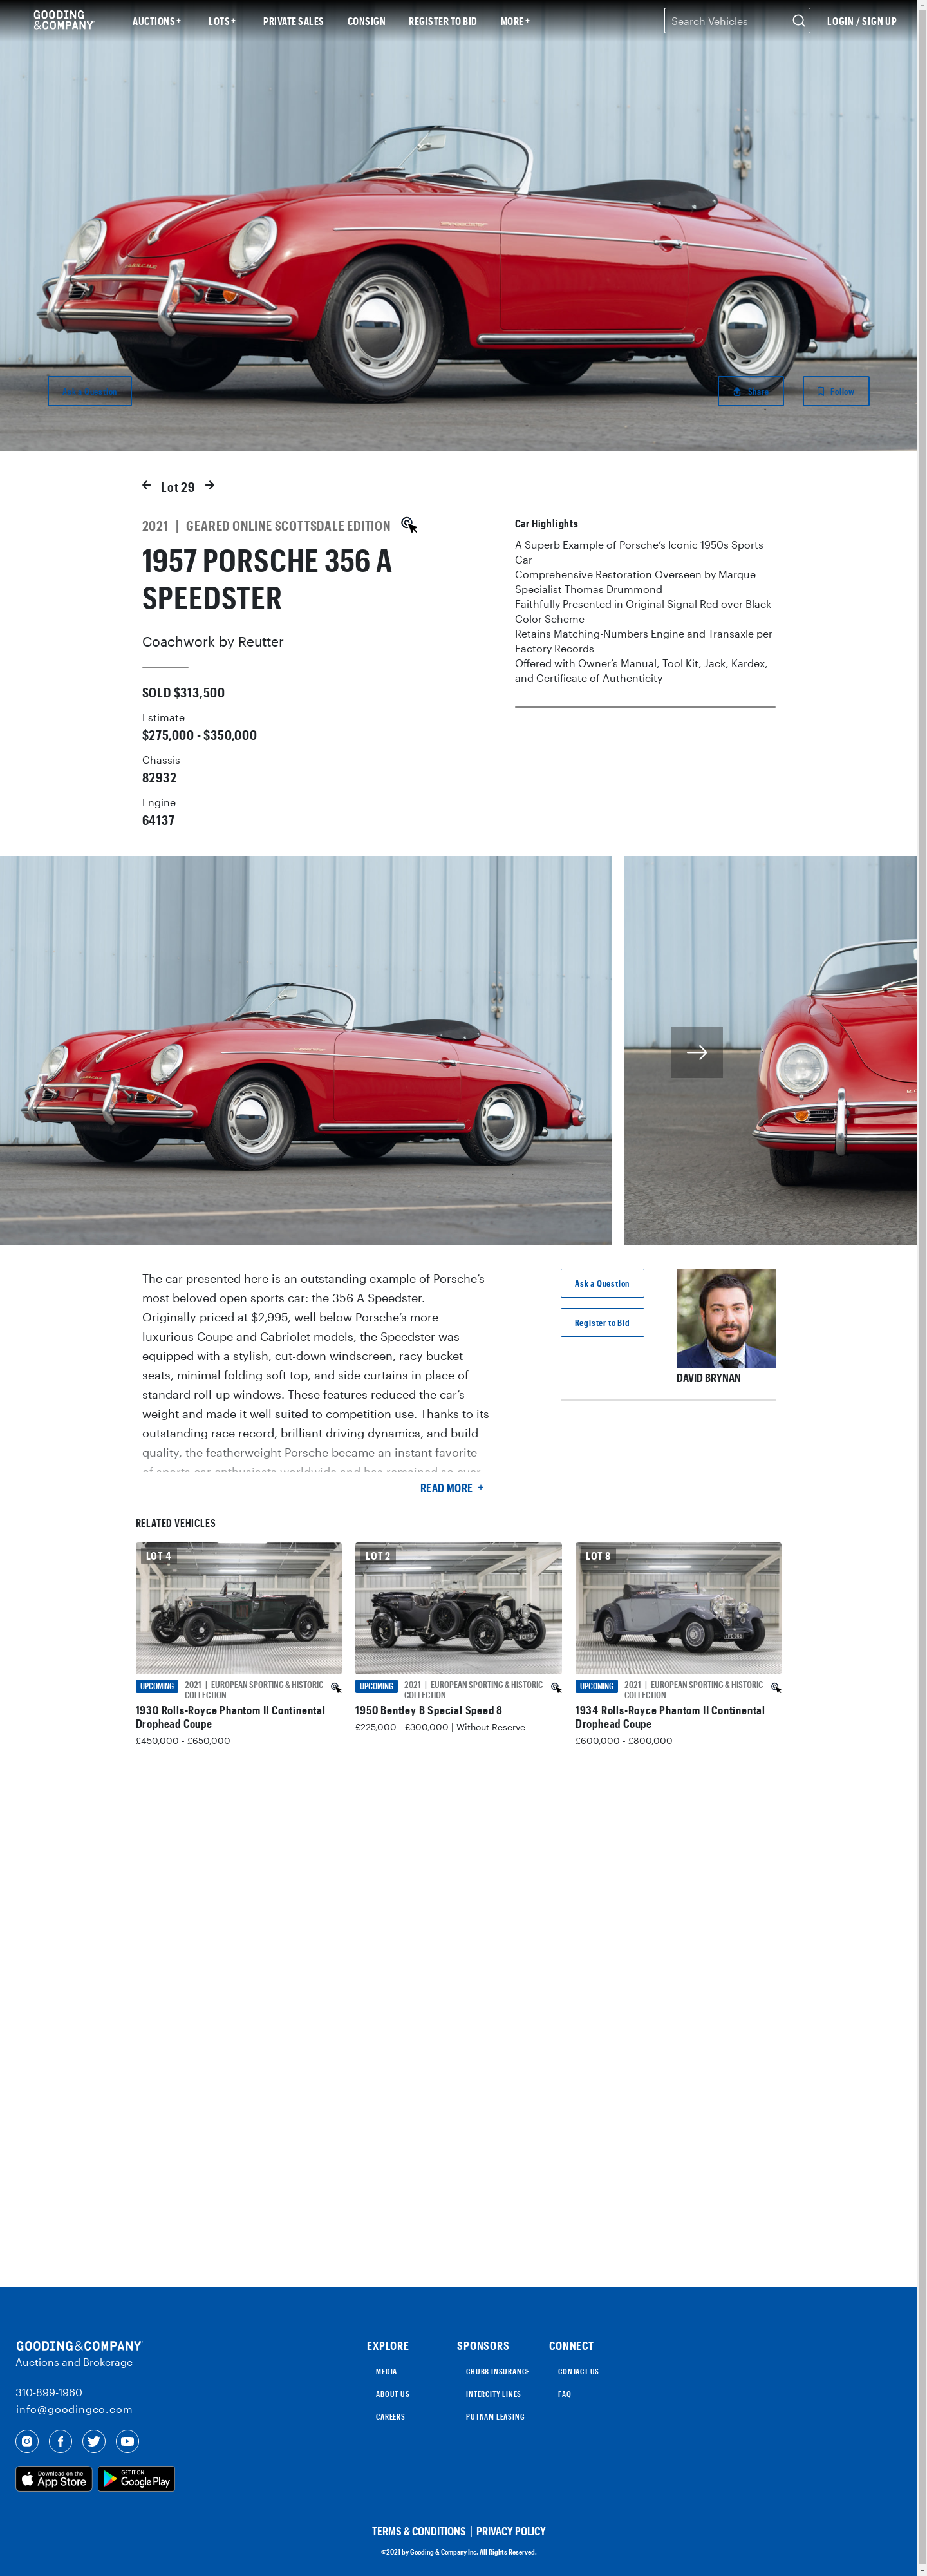927x2576 pixels.
Task: Open Instagram icon in footer
Action: (x=27, y=2441)
